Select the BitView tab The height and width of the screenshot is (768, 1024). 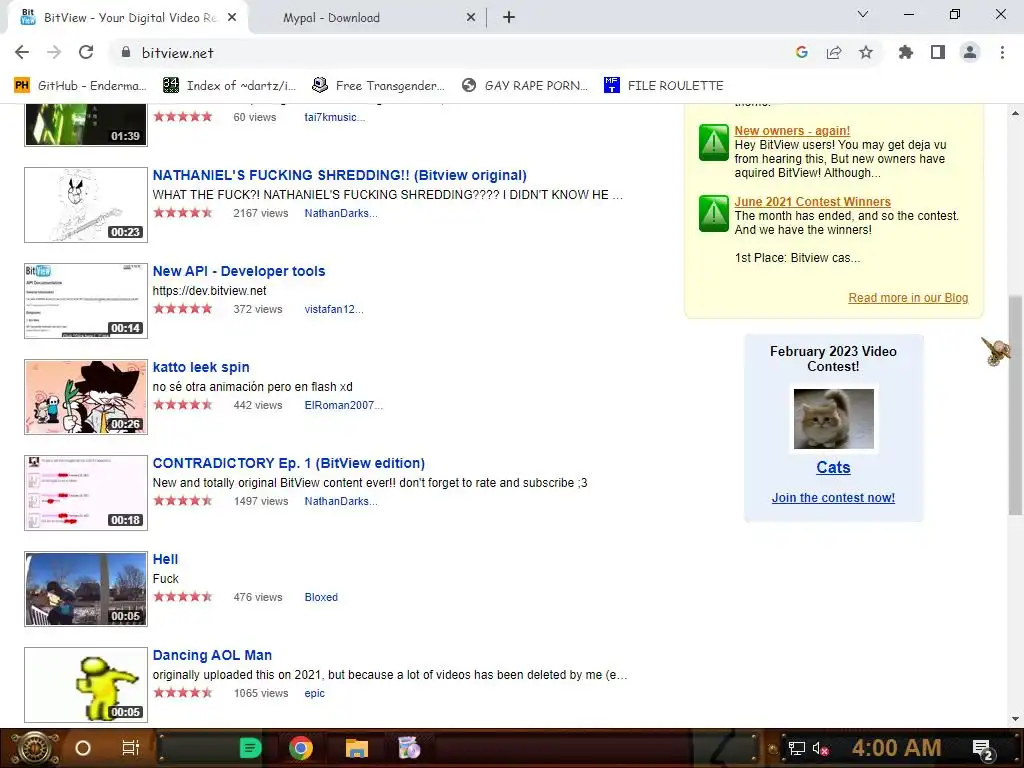pyautogui.click(x=127, y=18)
